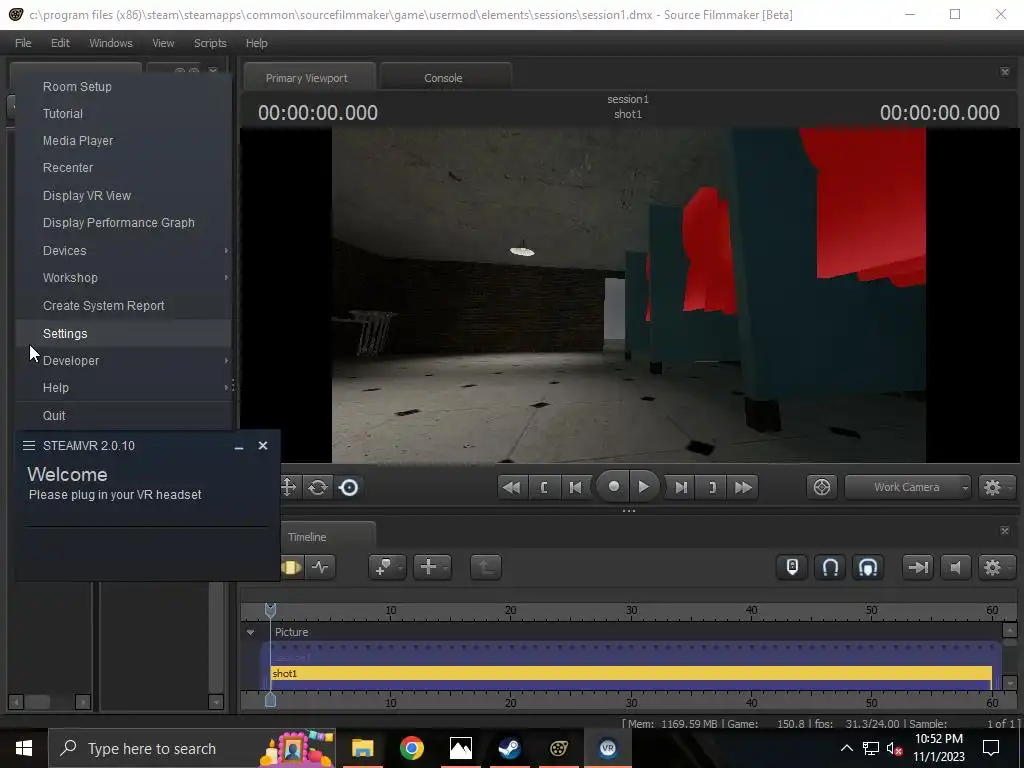1024x768 pixels.
Task: Open the Help menu in menu bar
Action: 257,43
